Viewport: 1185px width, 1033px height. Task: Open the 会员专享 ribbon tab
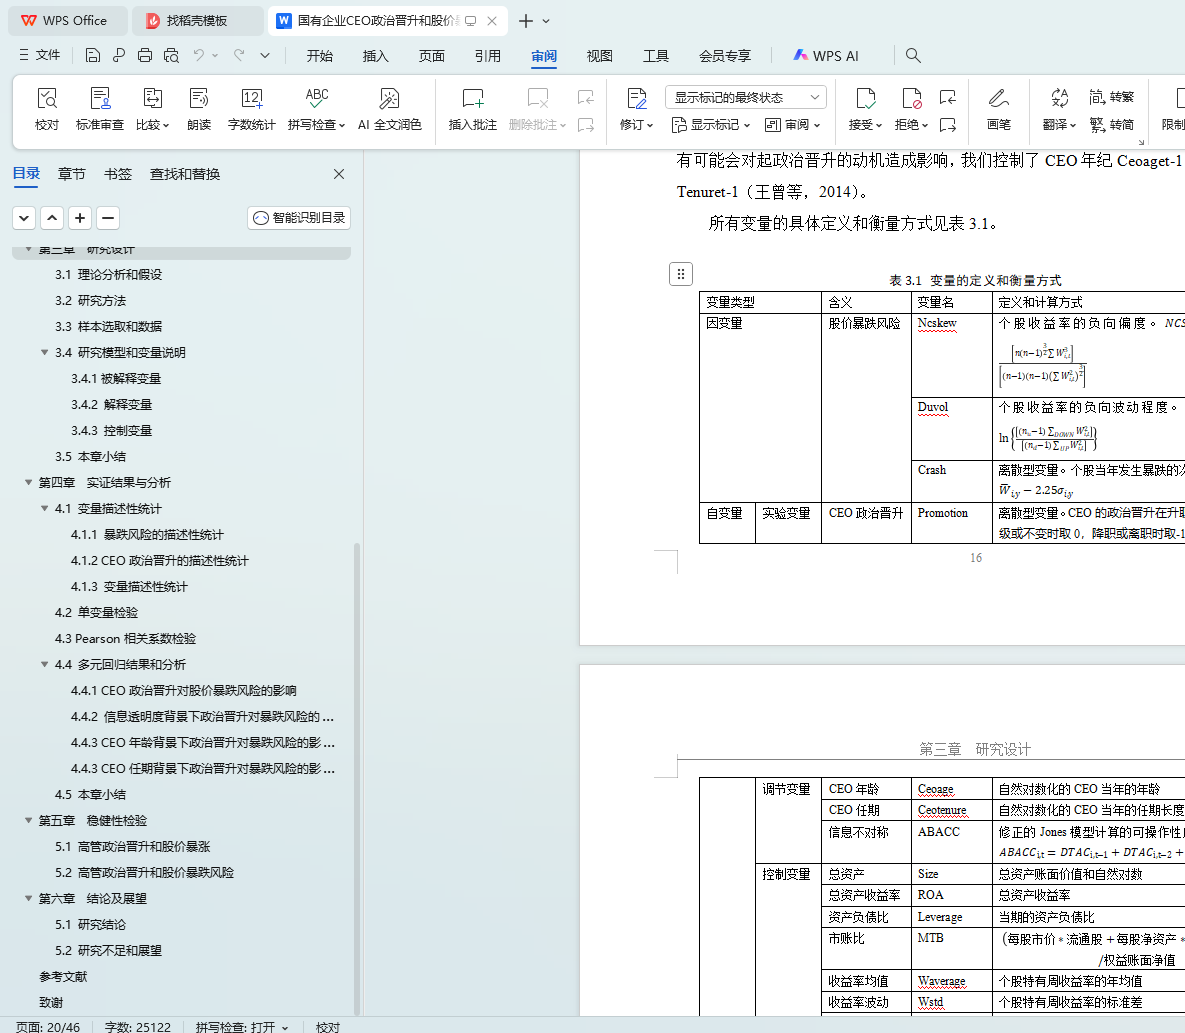click(726, 56)
